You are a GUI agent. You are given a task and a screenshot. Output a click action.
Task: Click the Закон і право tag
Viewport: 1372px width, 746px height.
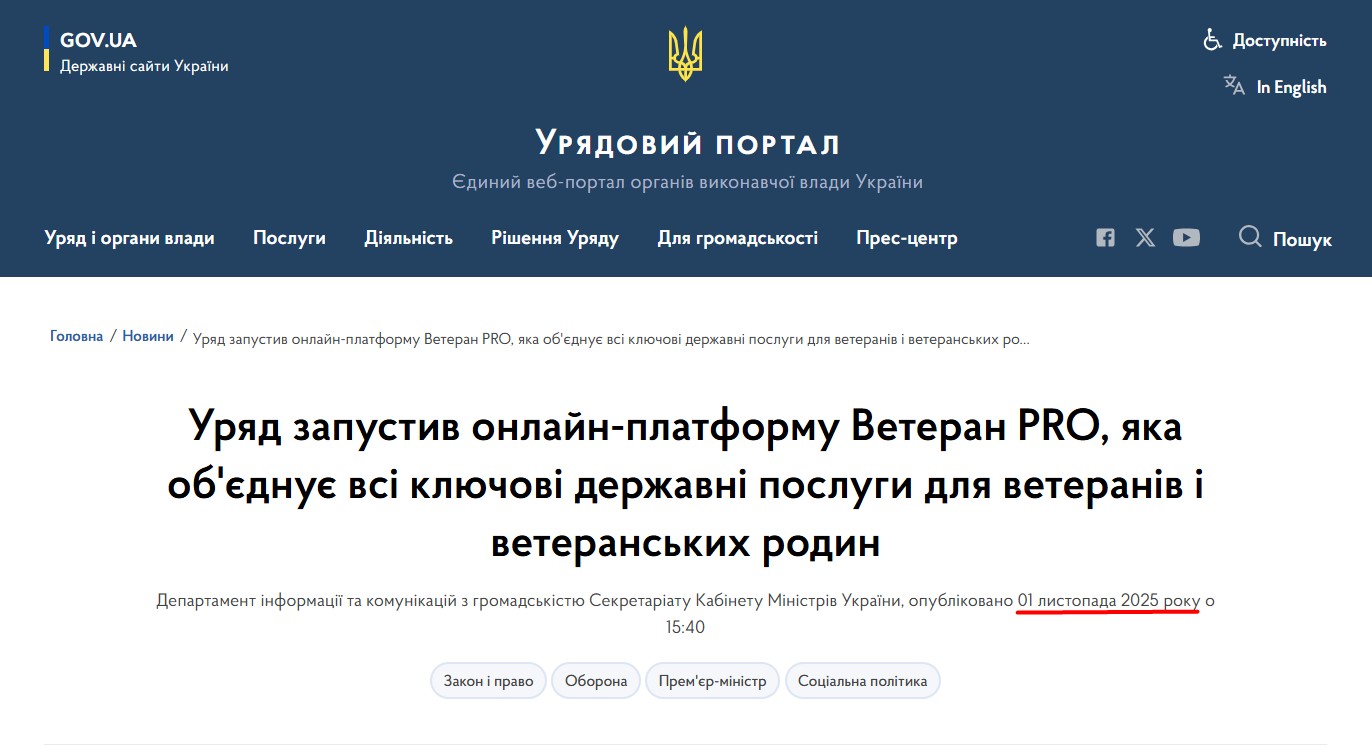point(488,680)
